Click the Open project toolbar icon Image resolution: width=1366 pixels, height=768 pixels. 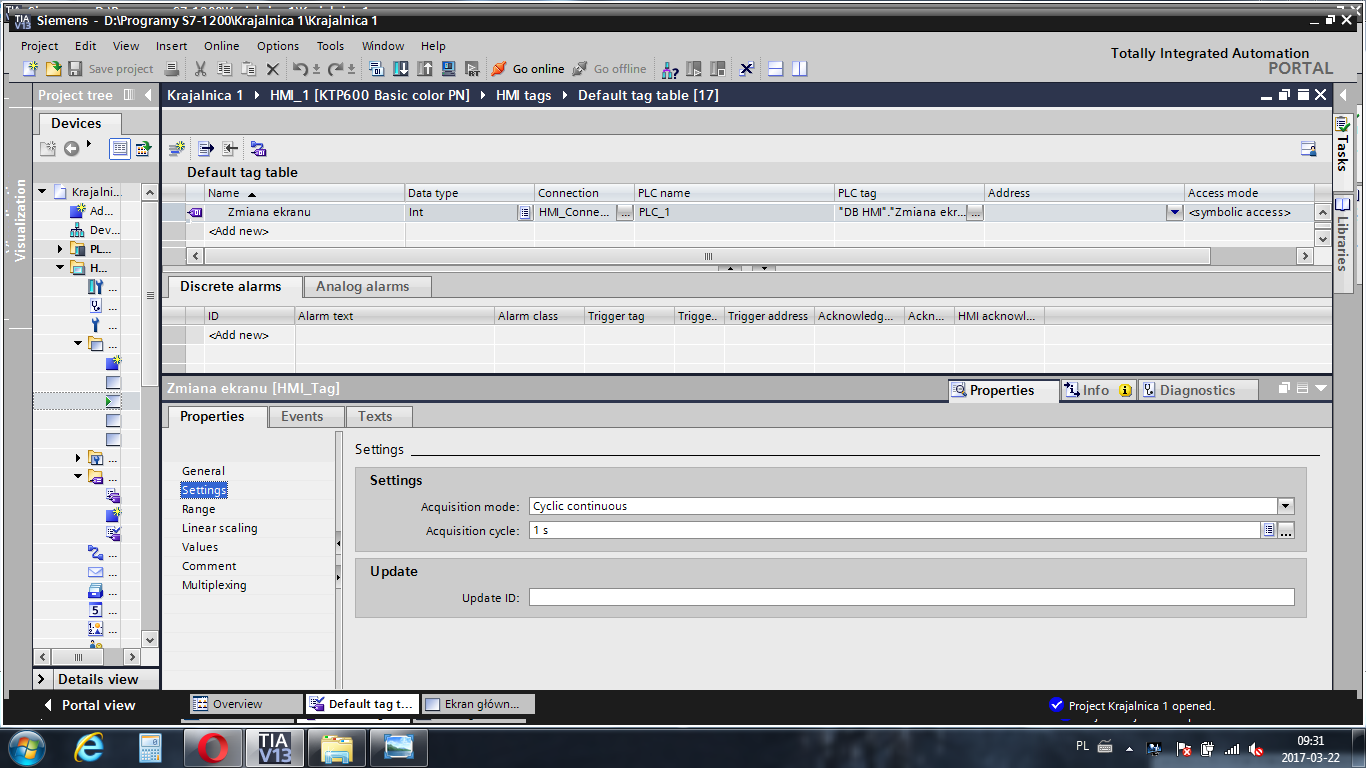pyautogui.click(x=53, y=69)
